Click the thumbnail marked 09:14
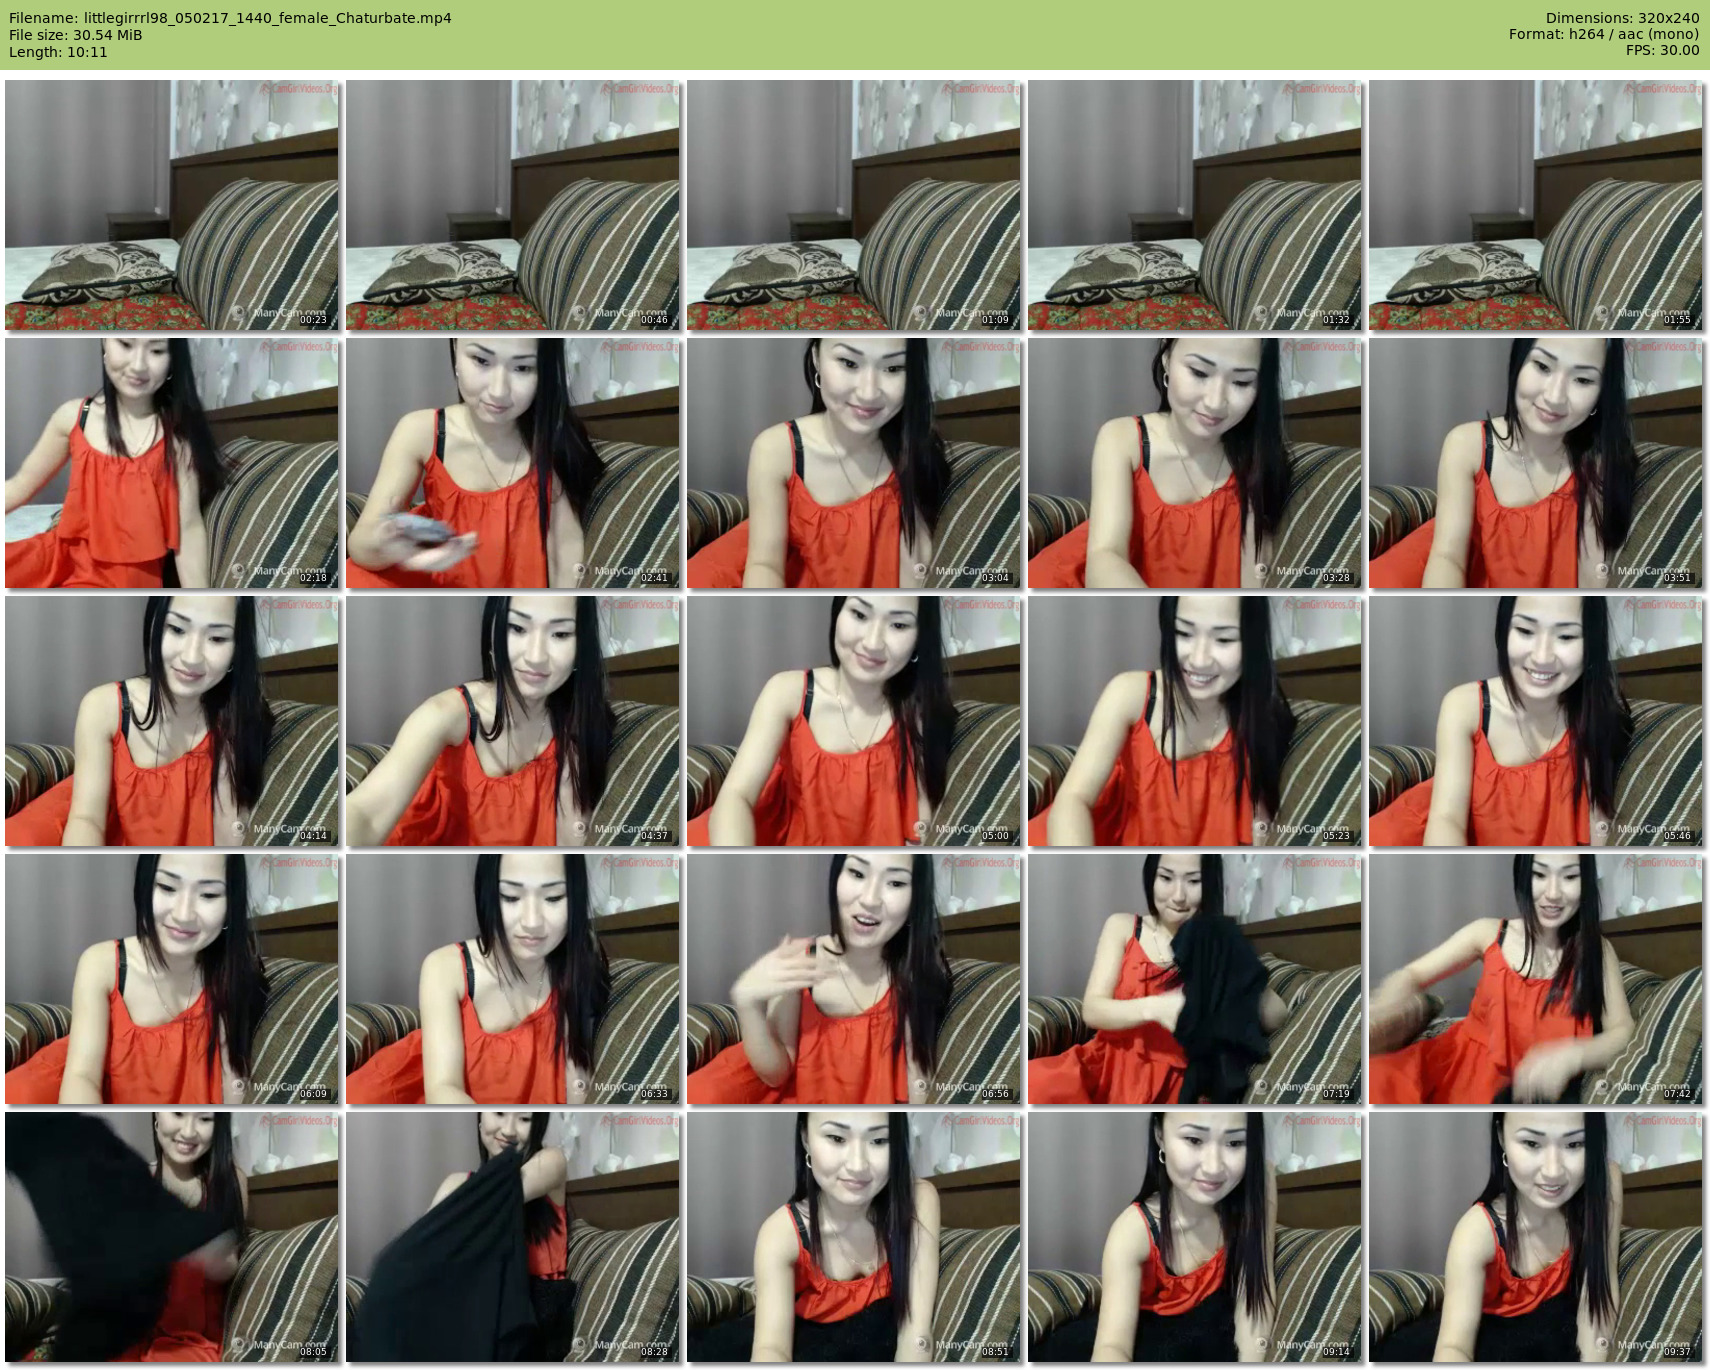 point(1195,1237)
